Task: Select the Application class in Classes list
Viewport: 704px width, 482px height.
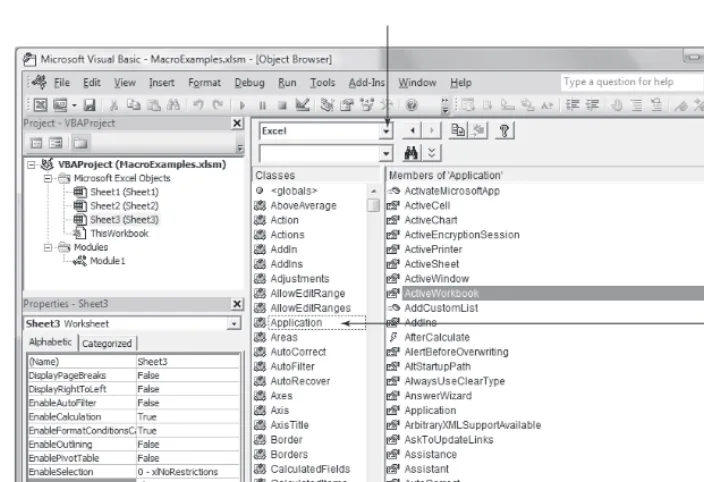Action: coord(296,323)
